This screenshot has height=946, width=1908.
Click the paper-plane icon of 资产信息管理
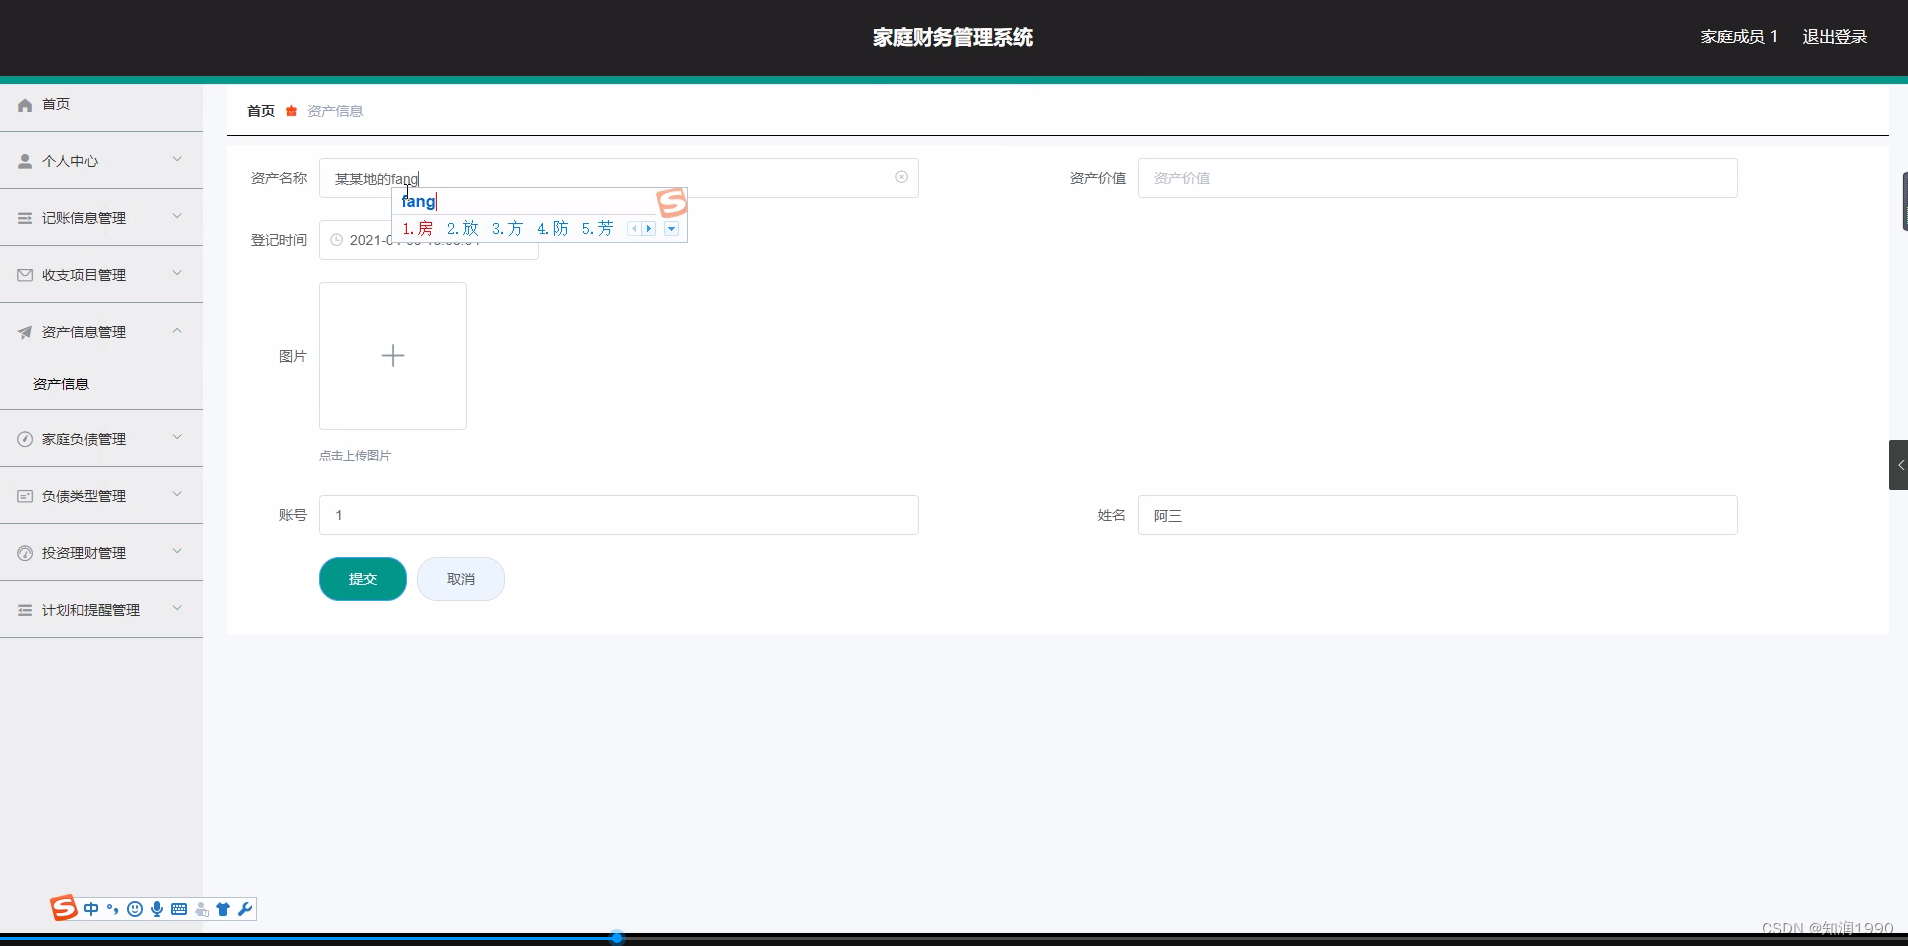pos(24,331)
